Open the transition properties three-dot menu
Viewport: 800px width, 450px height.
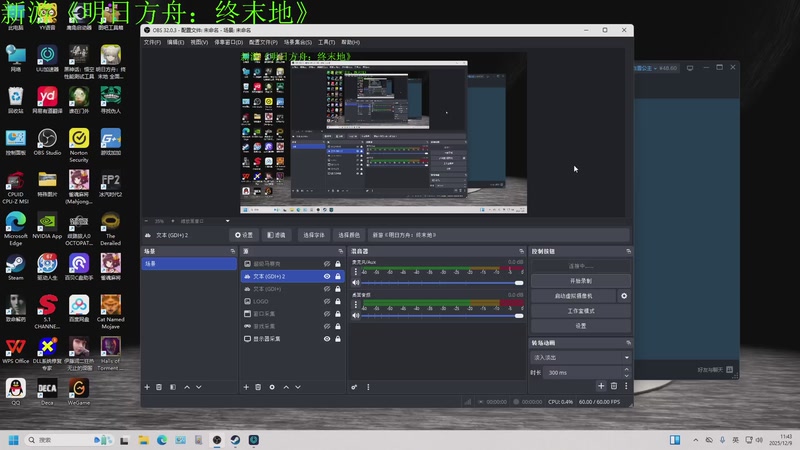click(x=626, y=386)
